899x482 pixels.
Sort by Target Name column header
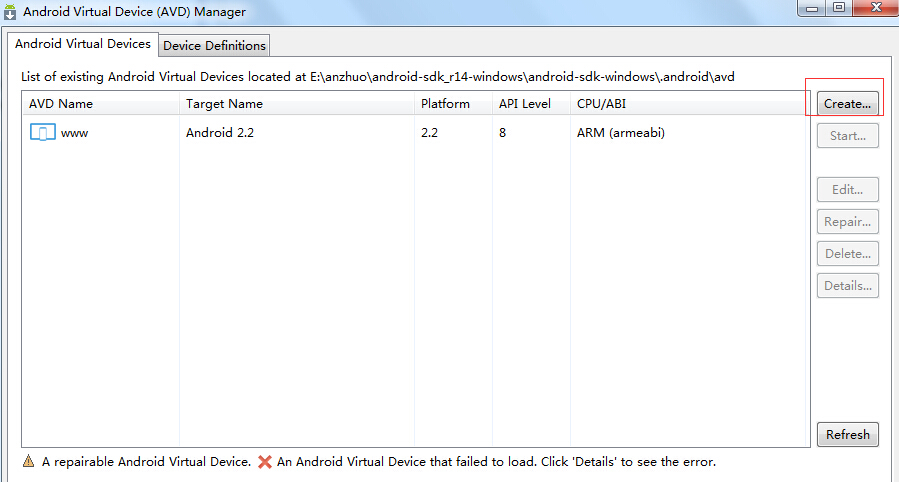tap(296, 104)
